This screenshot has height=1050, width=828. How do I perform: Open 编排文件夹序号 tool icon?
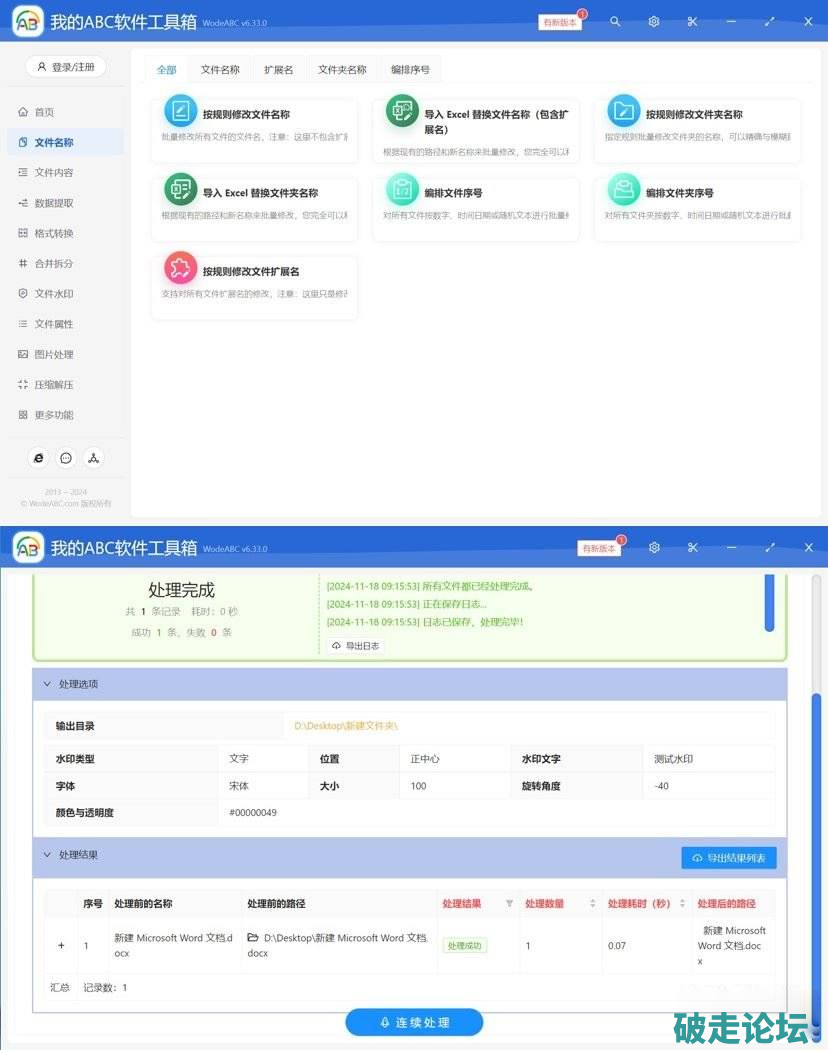pos(624,189)
